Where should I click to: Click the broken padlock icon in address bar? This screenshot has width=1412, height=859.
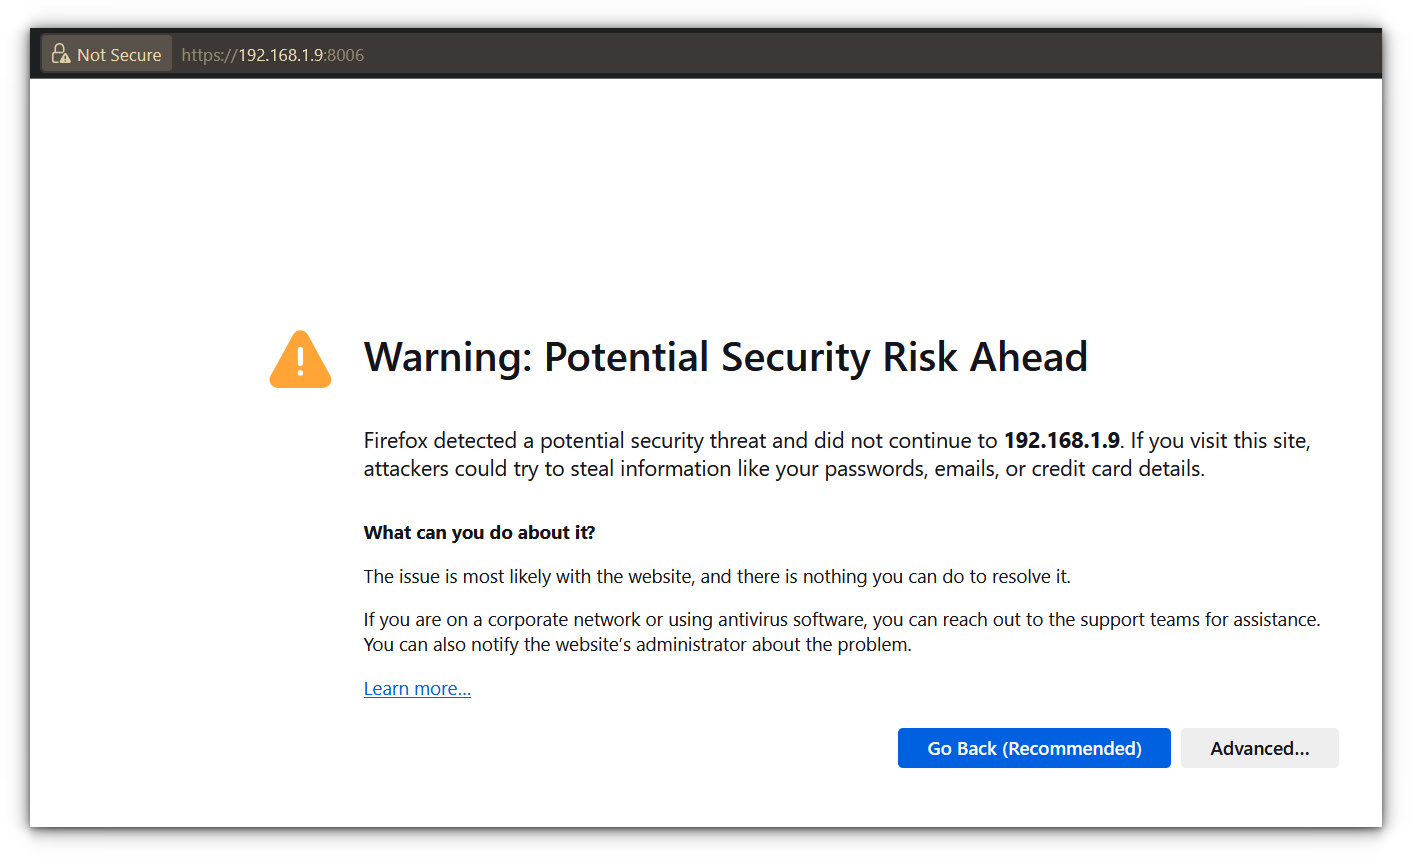(61, 54)
